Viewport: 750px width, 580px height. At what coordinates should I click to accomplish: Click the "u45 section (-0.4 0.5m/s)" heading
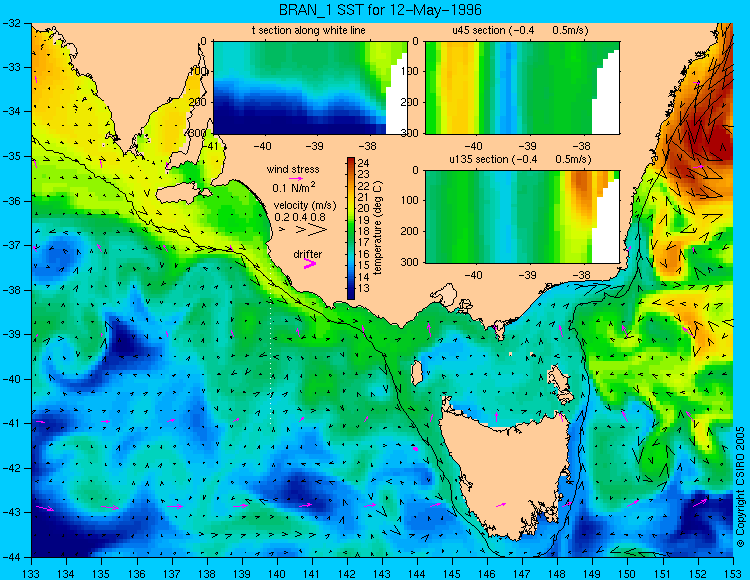pos(520,30)
